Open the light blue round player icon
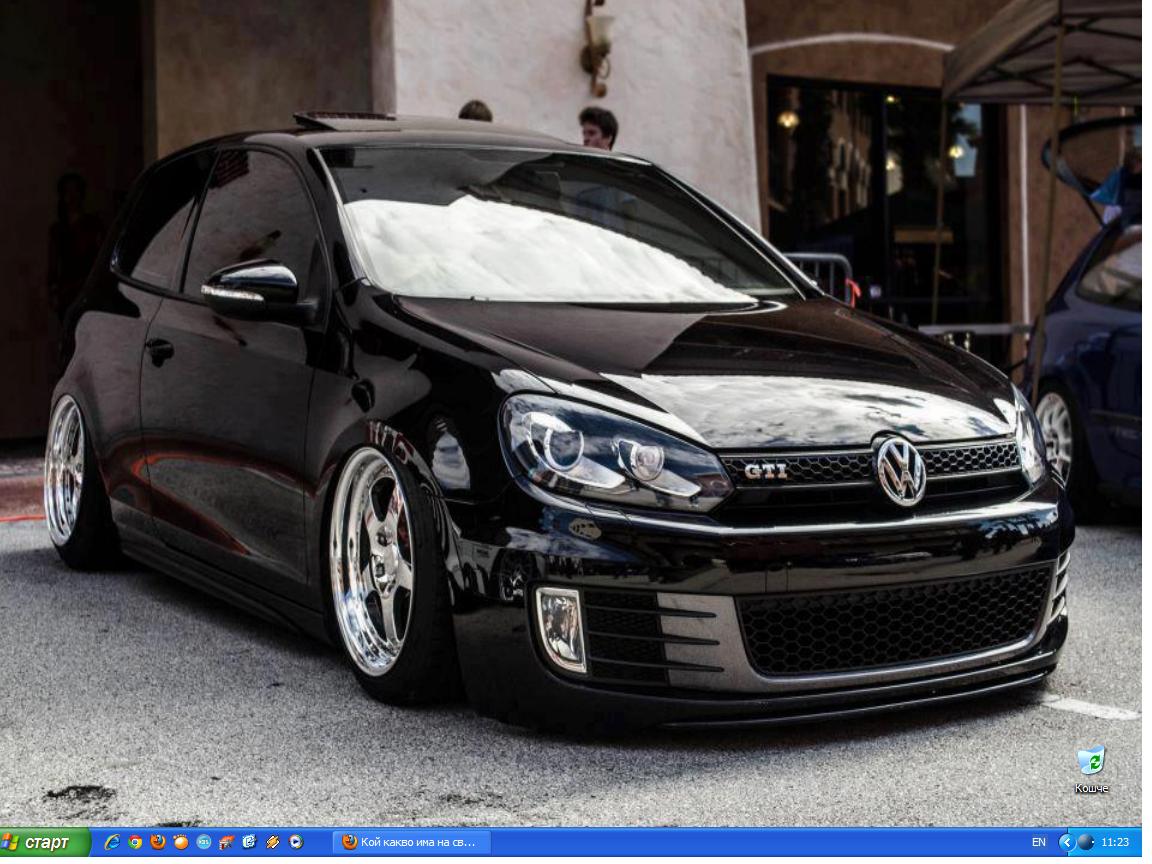The image size is (1152, 864). [x=204, y=842]
